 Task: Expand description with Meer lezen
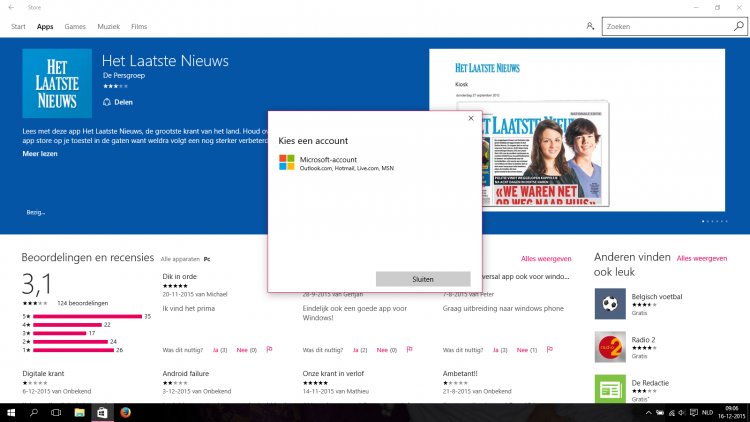pyautogui.click(x=39, y=155)
